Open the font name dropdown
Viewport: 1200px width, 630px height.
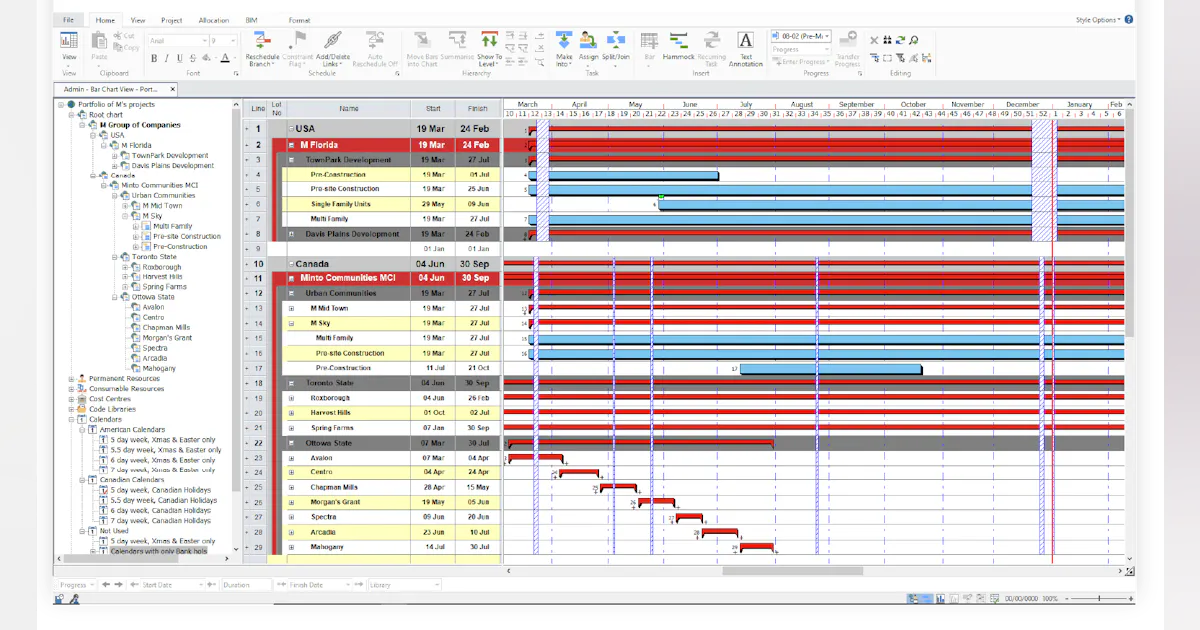(203, 41)
